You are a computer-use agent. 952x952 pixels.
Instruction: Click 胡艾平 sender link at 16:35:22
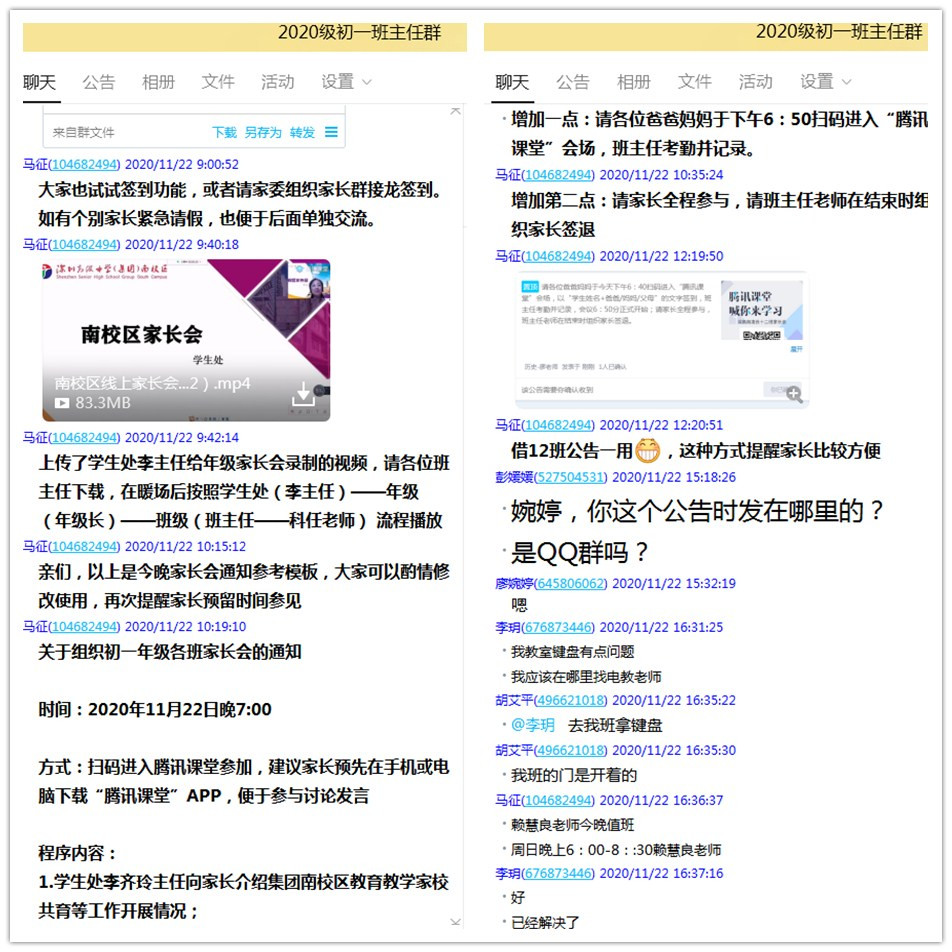tap(551, 700)
